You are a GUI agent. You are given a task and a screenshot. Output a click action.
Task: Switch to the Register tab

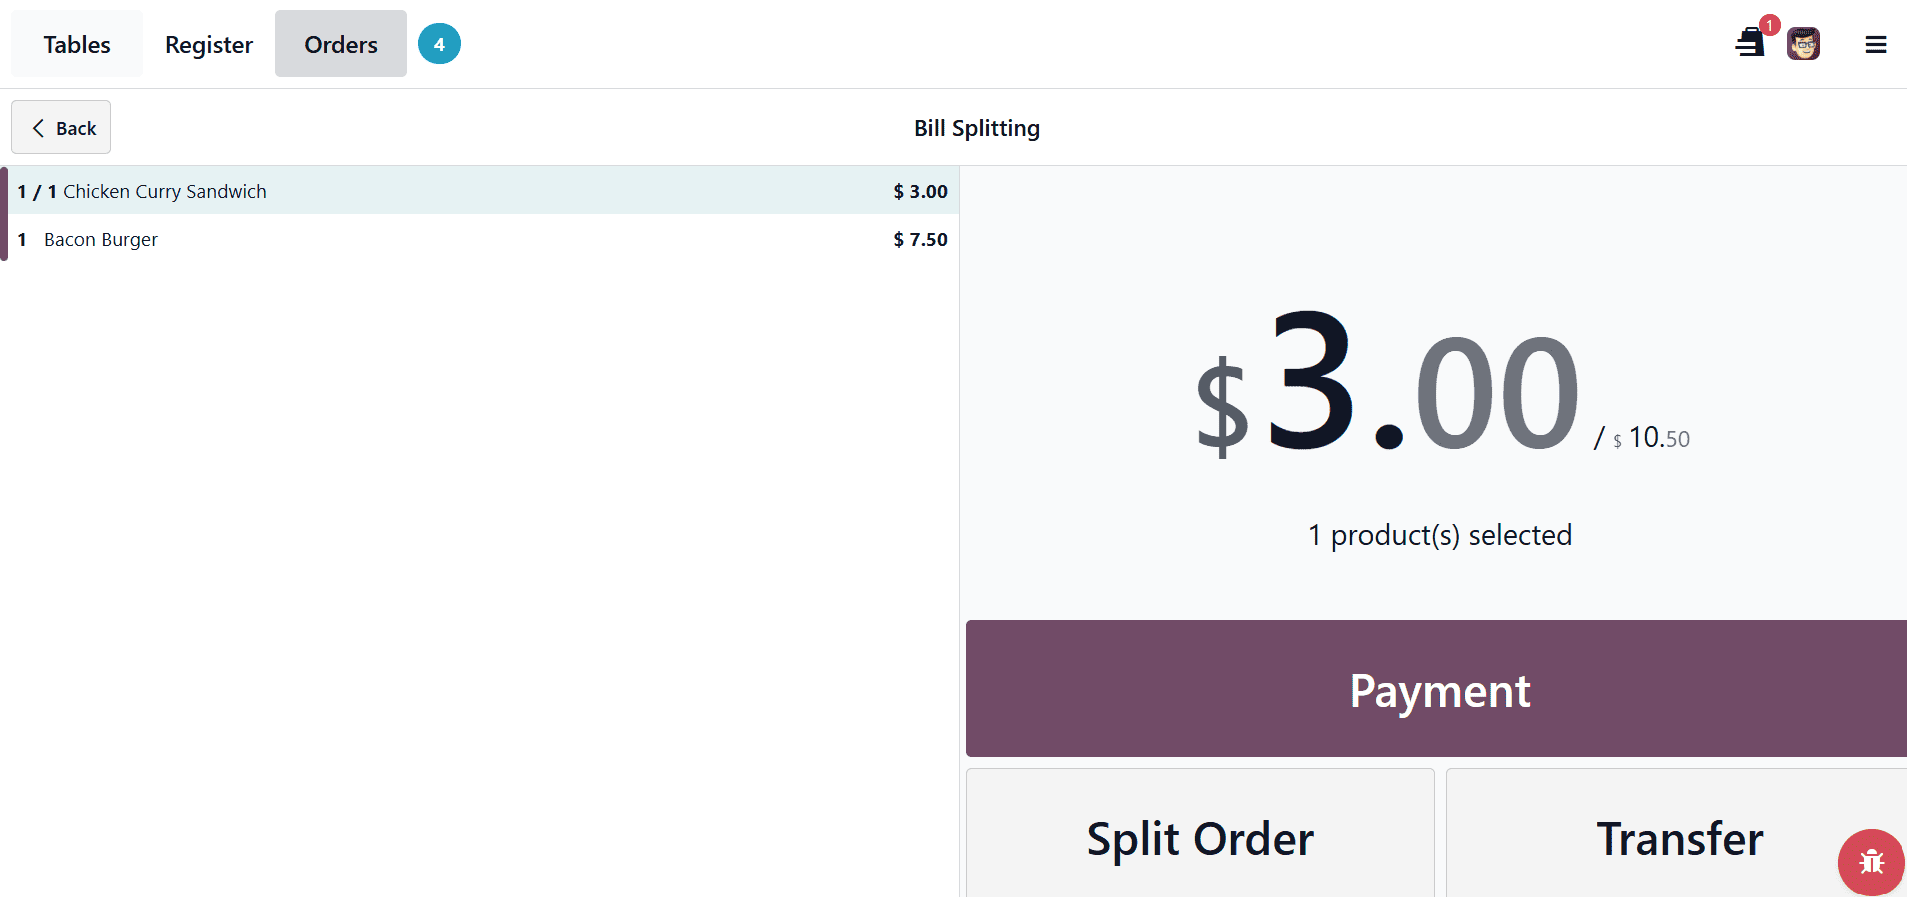click(209, 45)
